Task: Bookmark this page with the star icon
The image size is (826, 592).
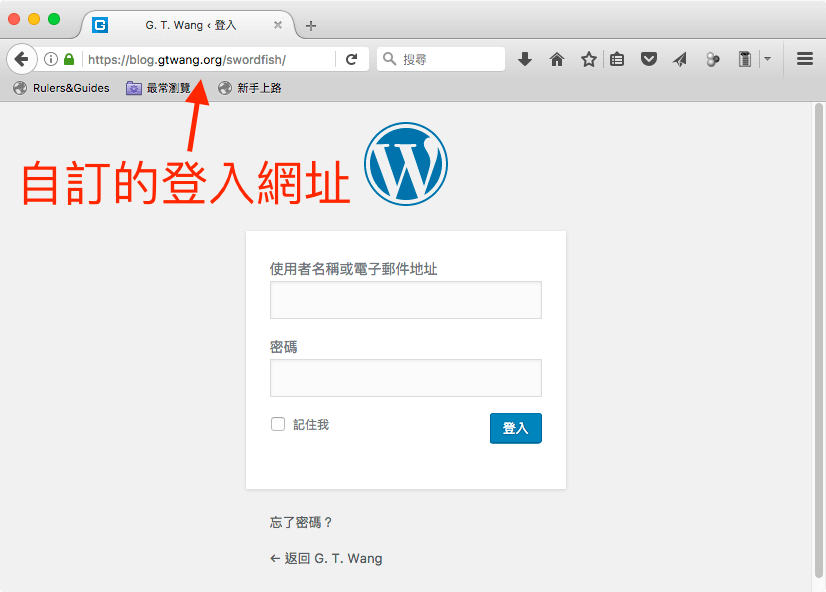Action: coord(589,59)
